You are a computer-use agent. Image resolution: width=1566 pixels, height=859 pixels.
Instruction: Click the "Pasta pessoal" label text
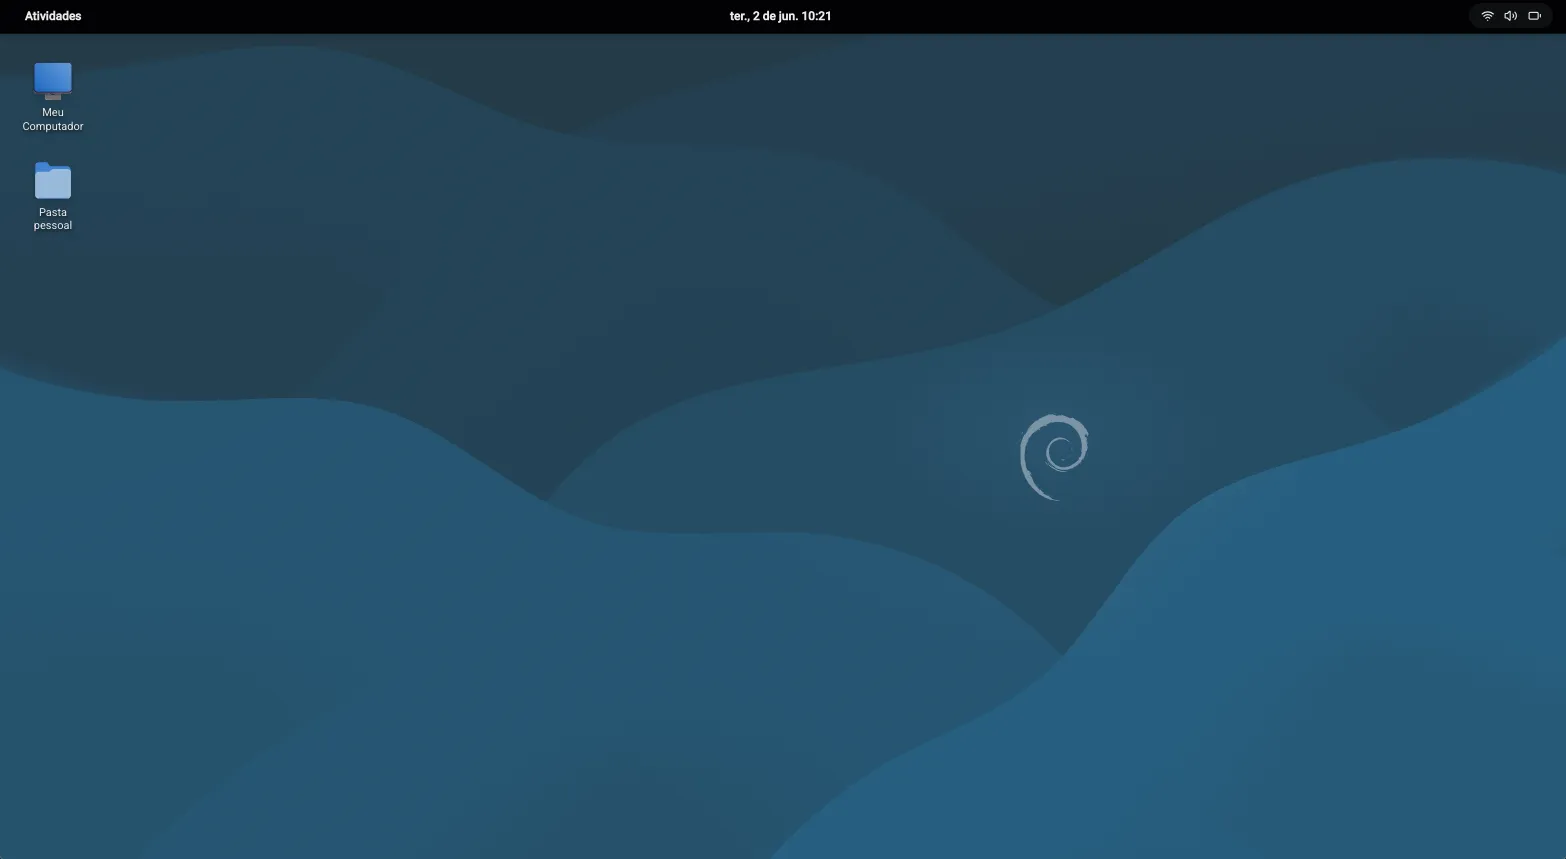[x=53, y=219]
